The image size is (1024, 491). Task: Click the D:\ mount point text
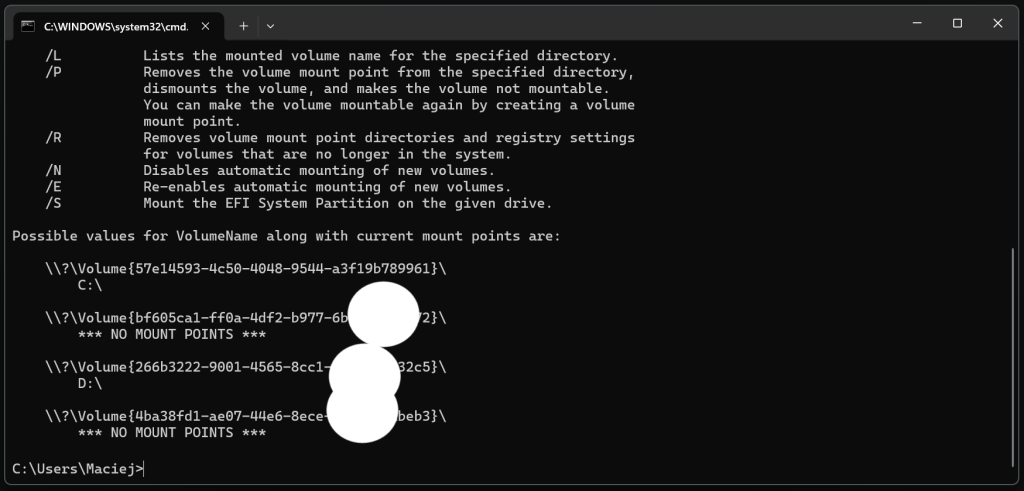[90, 383]
